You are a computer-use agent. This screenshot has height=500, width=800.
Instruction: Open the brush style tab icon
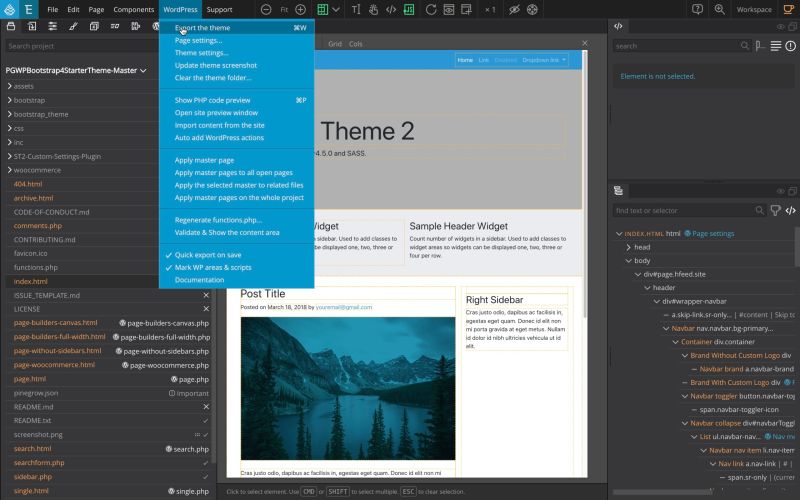73,26
